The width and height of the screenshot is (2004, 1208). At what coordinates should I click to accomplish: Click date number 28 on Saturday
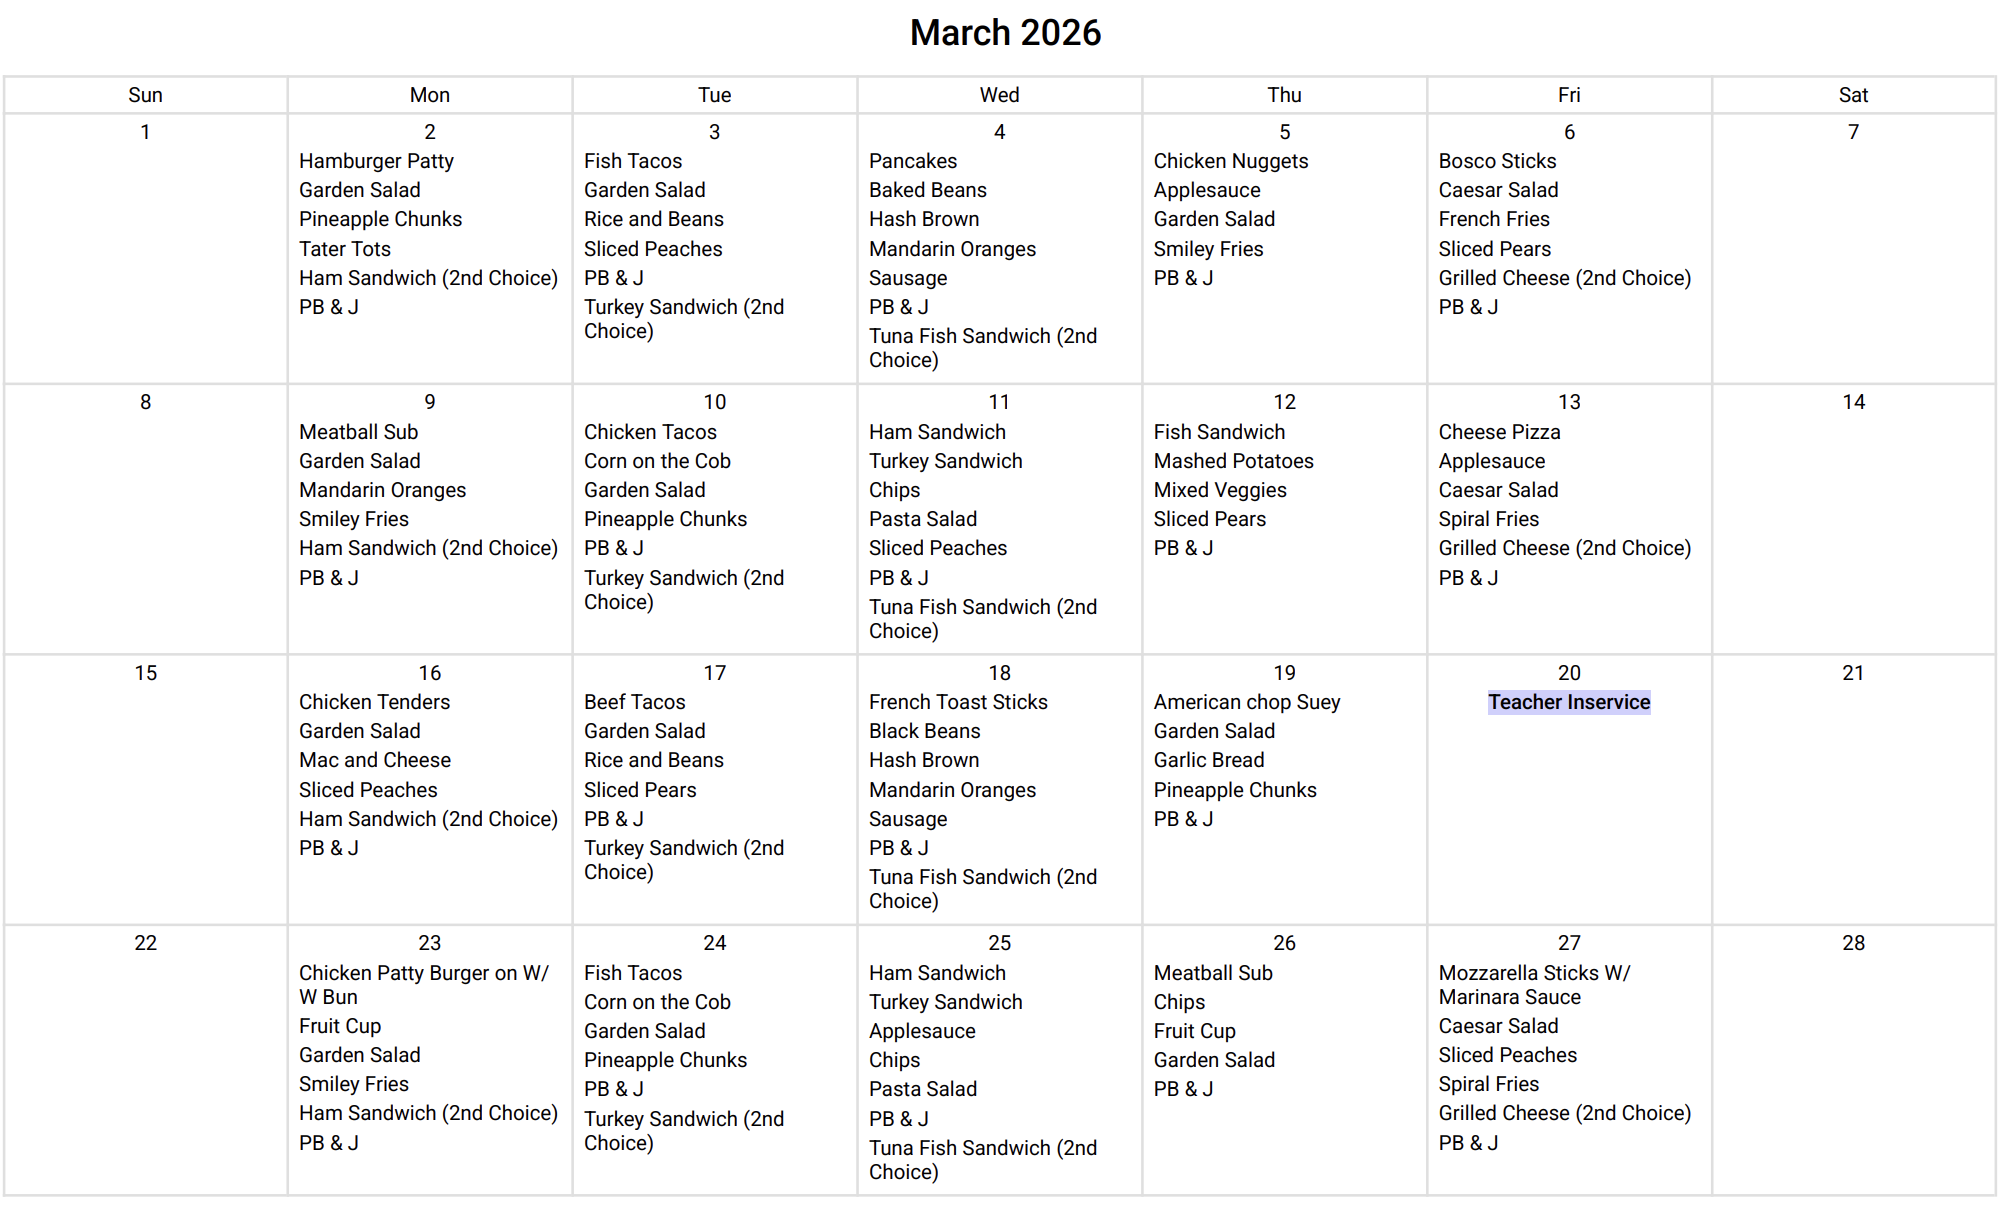1853,943
